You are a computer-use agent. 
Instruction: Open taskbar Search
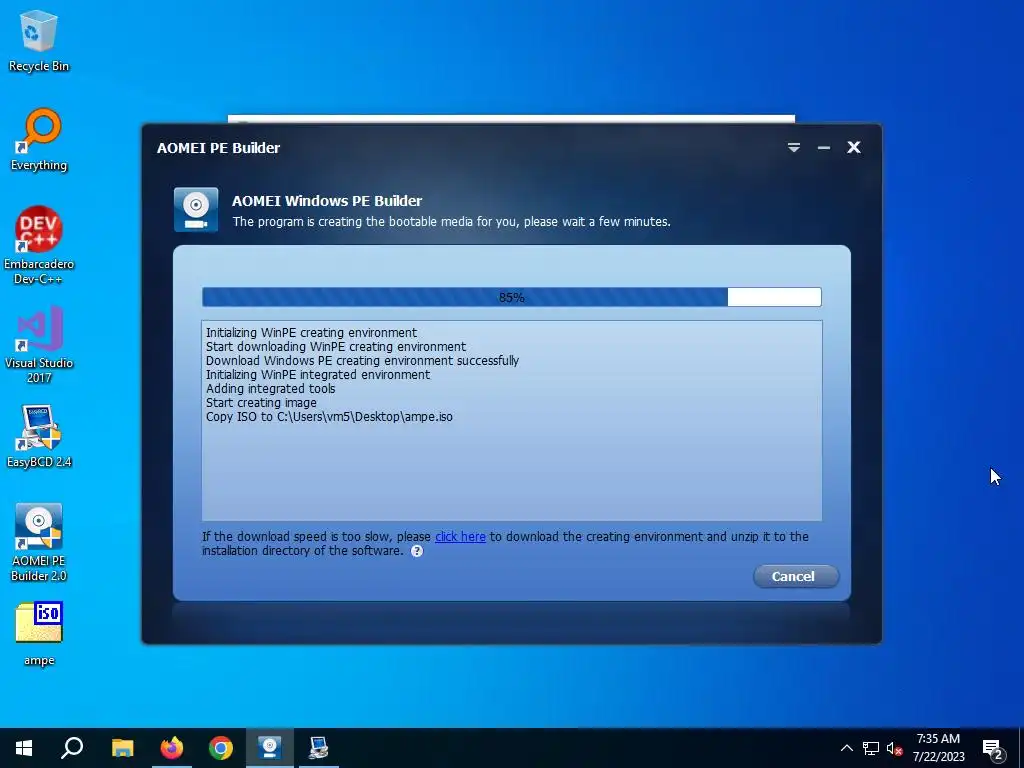[72, 748]
